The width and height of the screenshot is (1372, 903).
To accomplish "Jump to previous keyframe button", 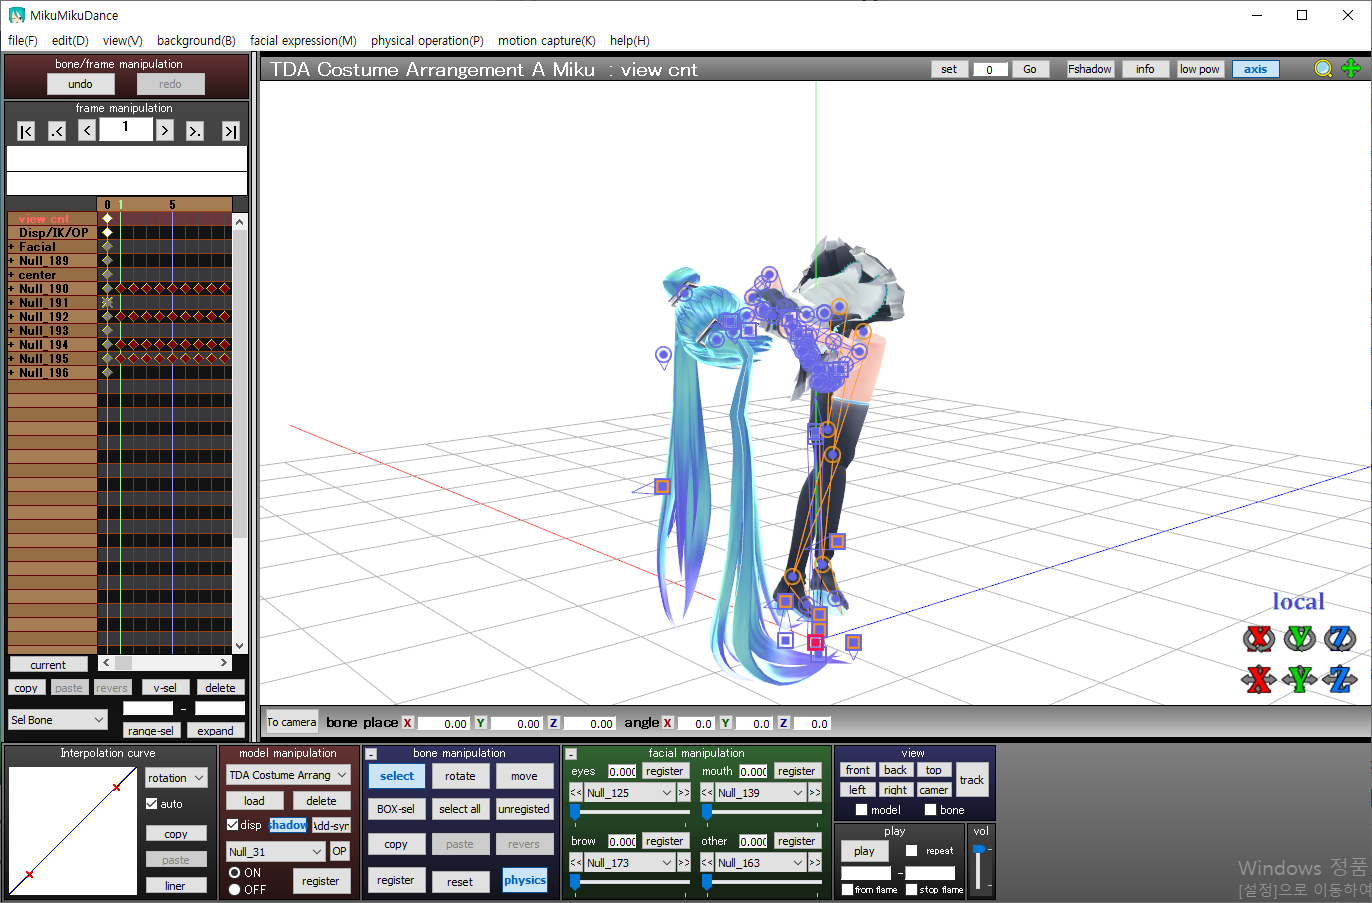I will tap(57, 131).
